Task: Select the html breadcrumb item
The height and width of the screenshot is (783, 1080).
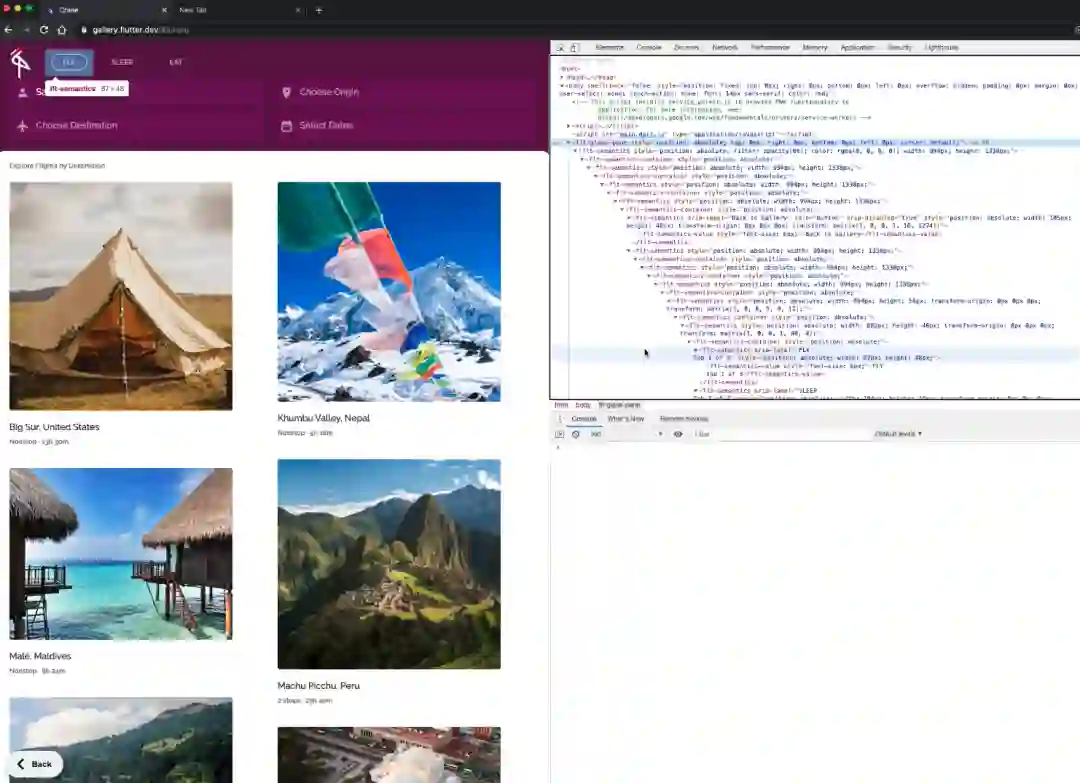Action: click(561, 405)
